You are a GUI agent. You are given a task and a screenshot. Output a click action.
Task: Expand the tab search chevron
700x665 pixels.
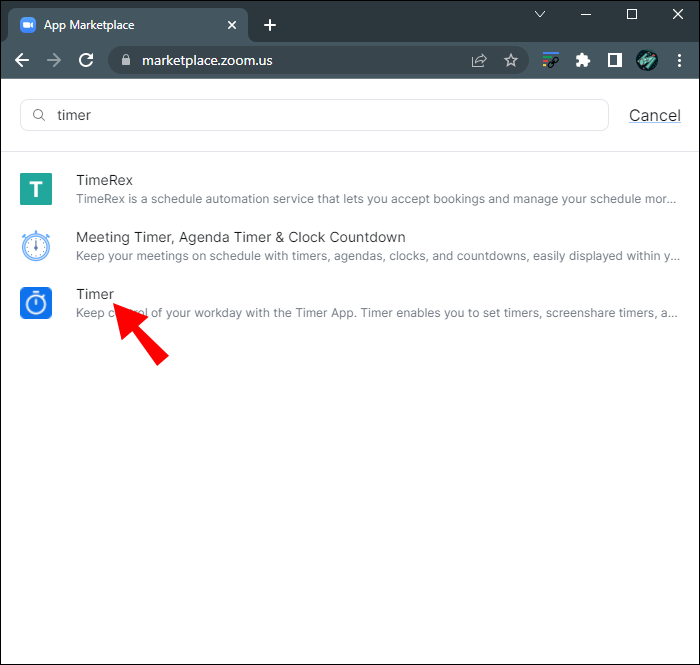click(540, 14)
